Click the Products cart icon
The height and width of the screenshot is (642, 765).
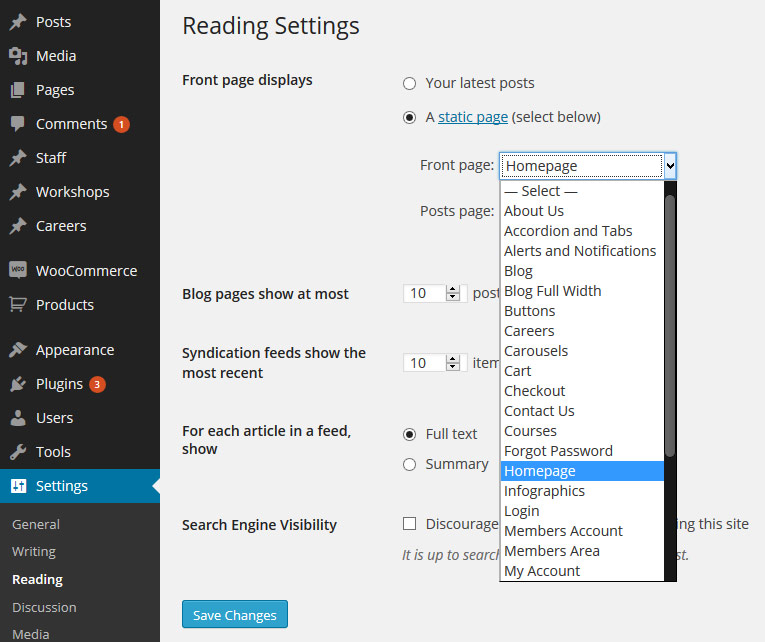point(18,304)
